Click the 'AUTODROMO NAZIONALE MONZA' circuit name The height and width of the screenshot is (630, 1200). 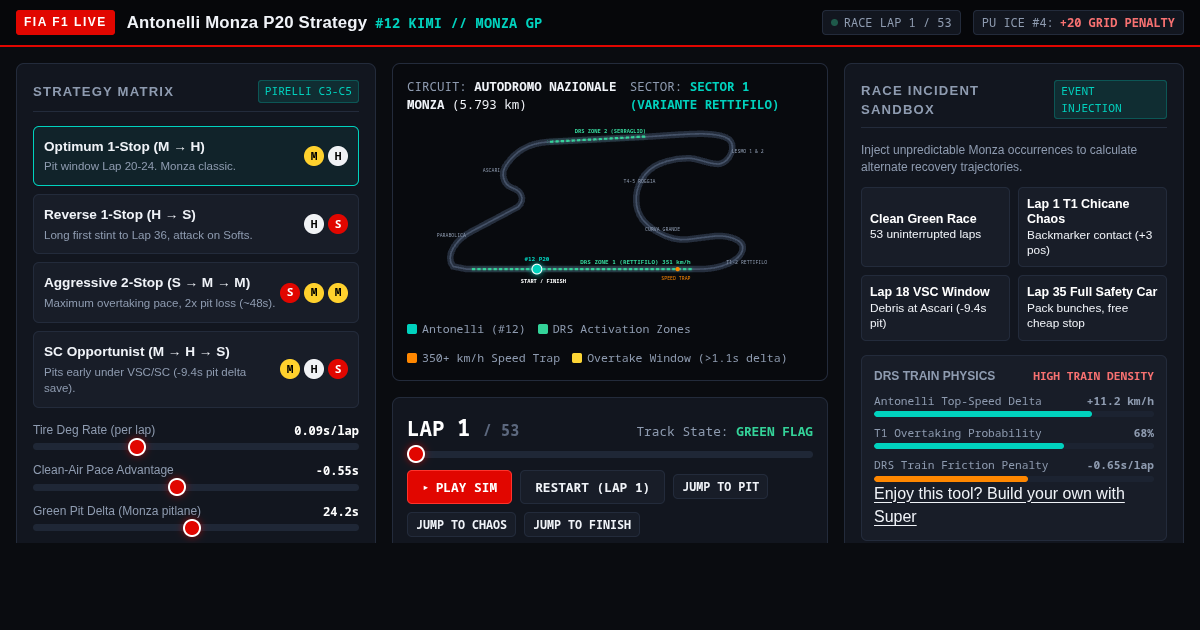pyautogui.click(x=511, y=96)
